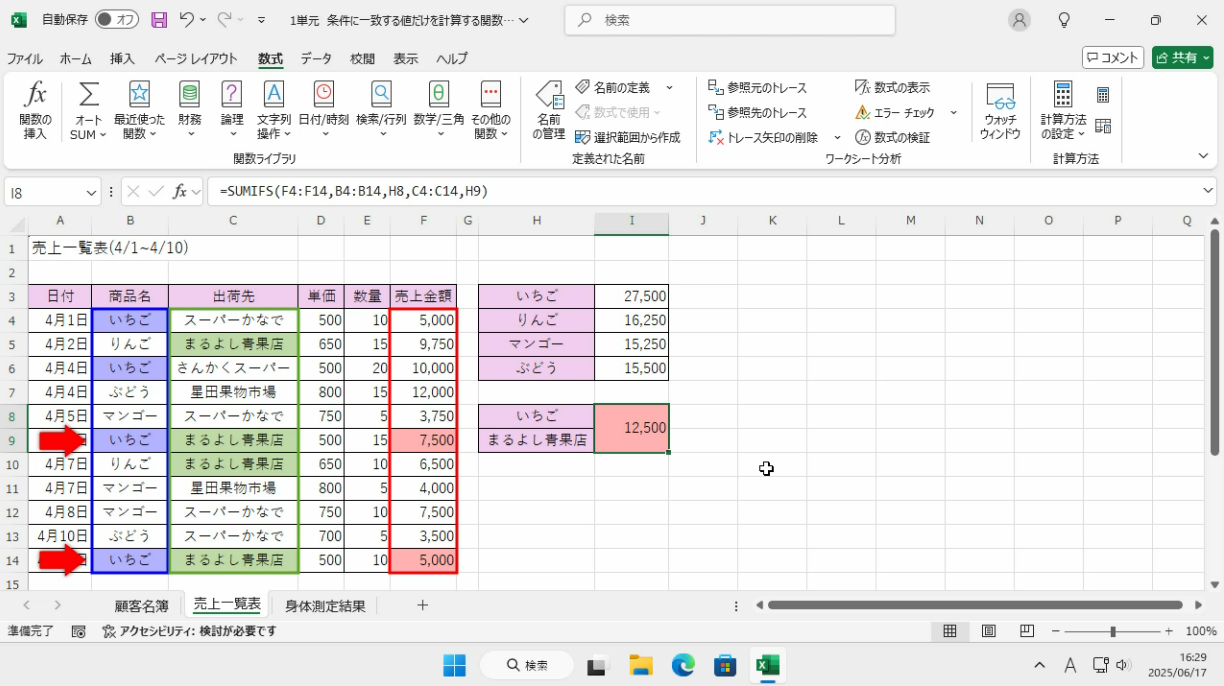This screenshot has width=1224, height=686.
Task: Open Recently Used functions (最近使った関数)
Action: point(139,111)
